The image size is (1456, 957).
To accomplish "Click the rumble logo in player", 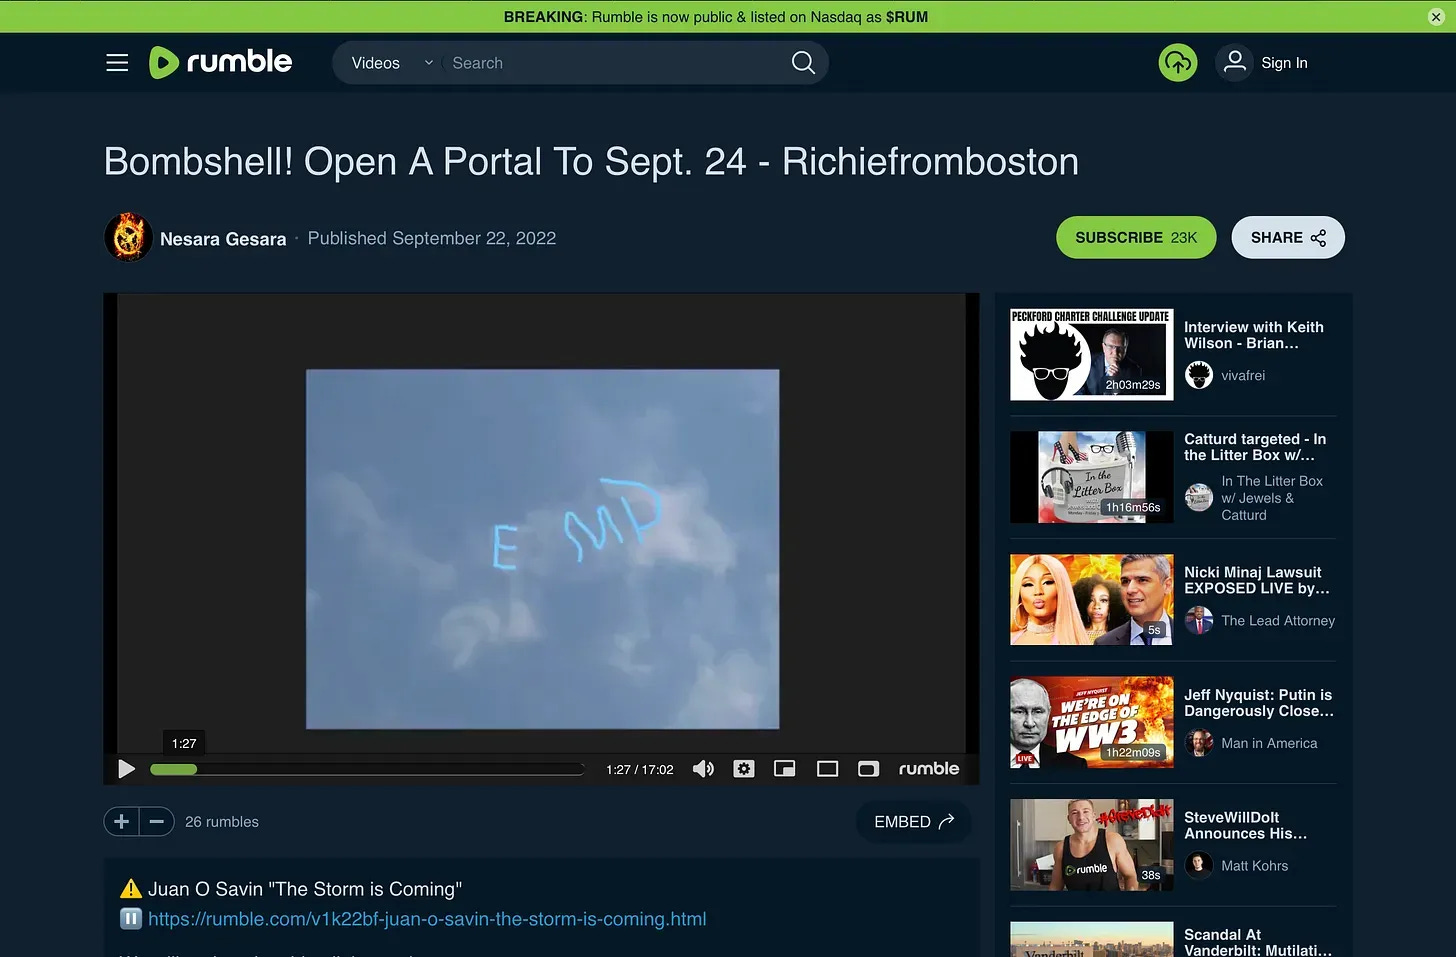I will click(929, 769).
